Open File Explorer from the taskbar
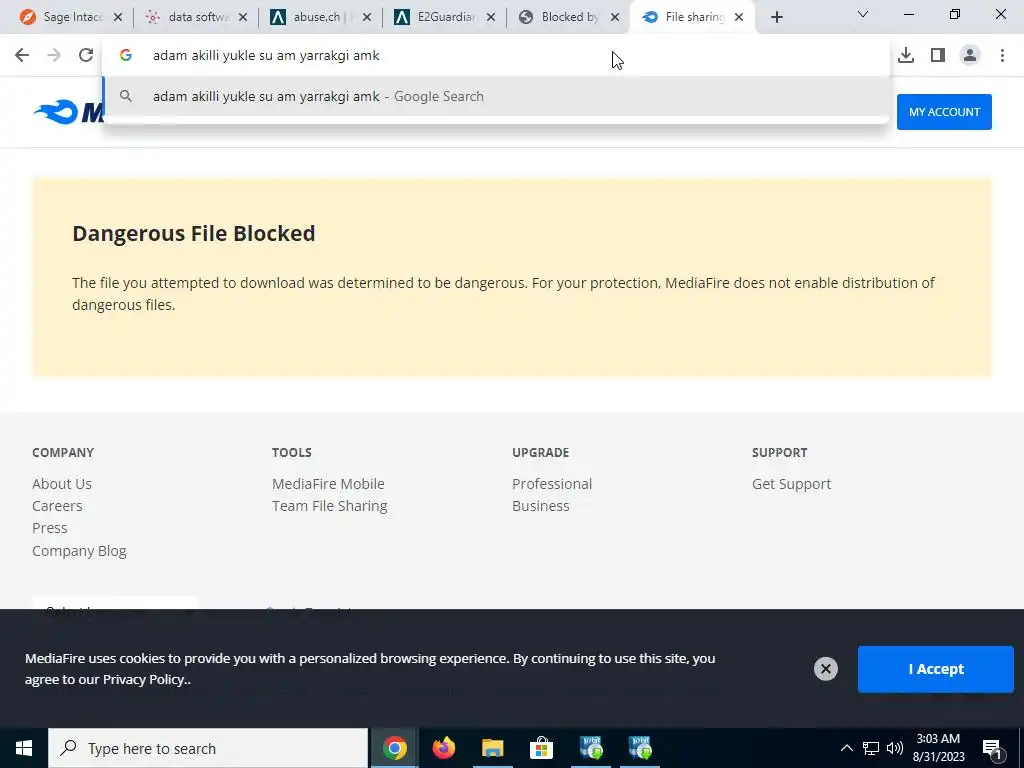 coord(492,748)
